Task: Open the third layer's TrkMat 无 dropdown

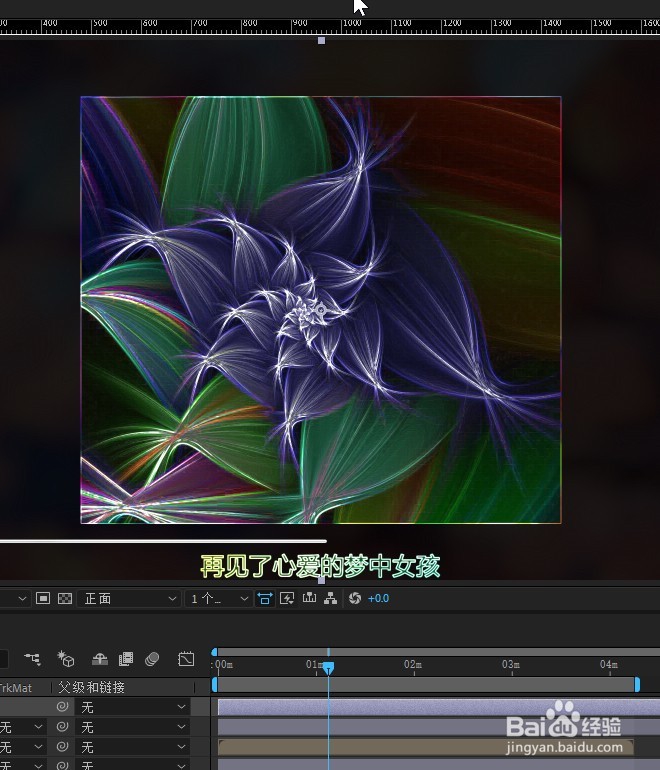Action: [x=22, y=747]
